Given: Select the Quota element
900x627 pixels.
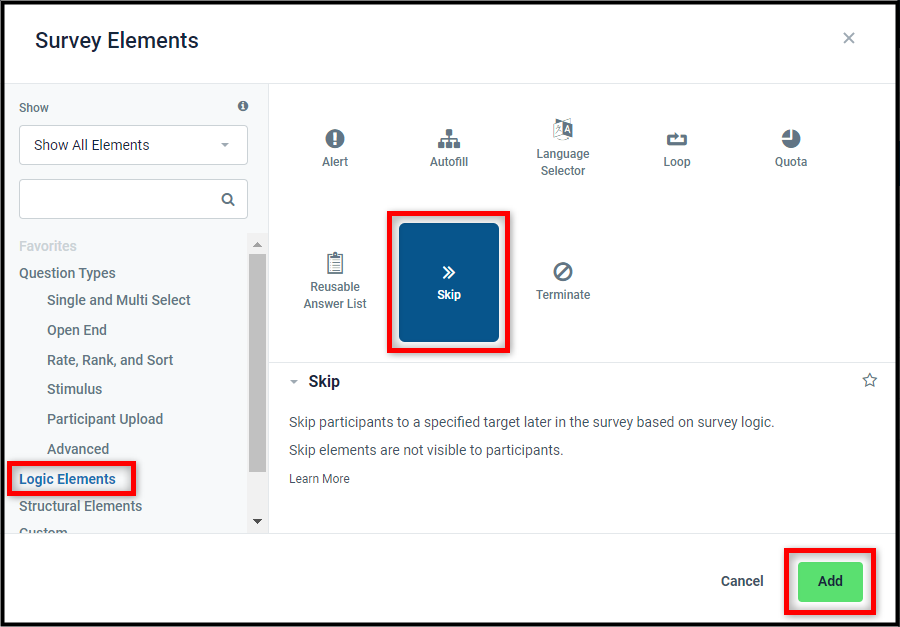Looking at the screenshot, I should click(x=790, y=148).
